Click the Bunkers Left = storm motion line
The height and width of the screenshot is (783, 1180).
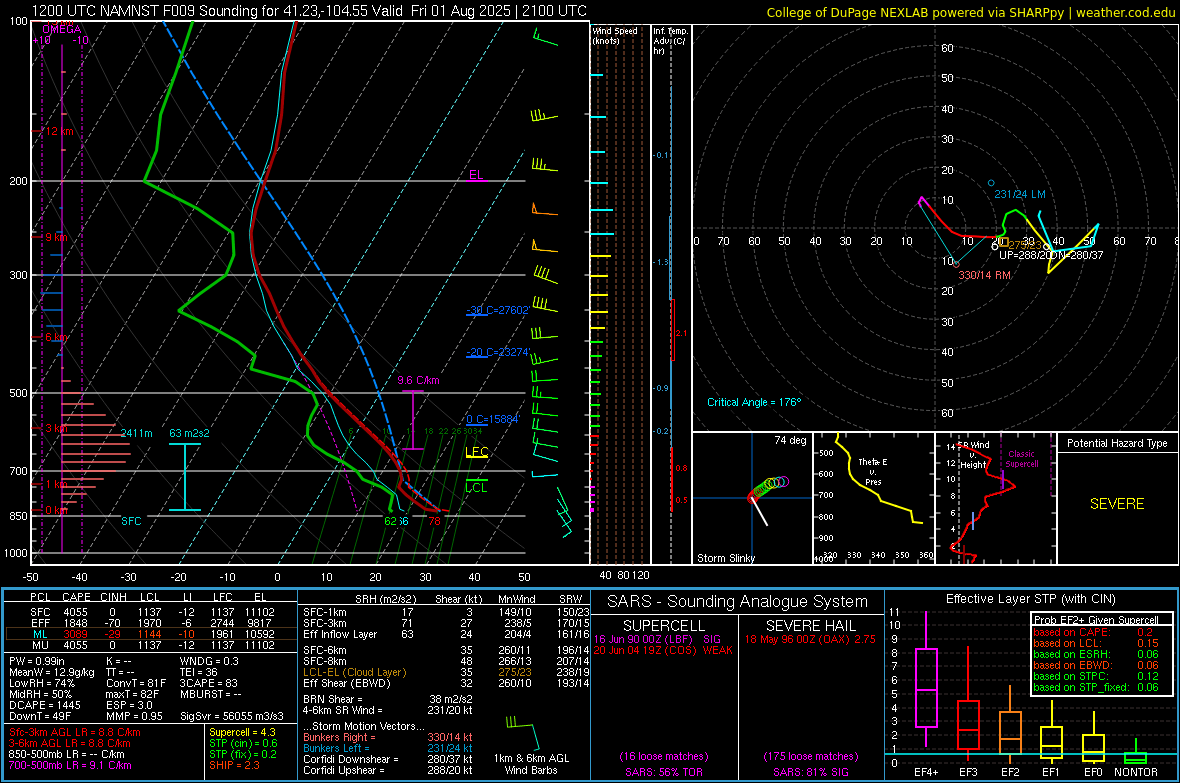(388, 748)
